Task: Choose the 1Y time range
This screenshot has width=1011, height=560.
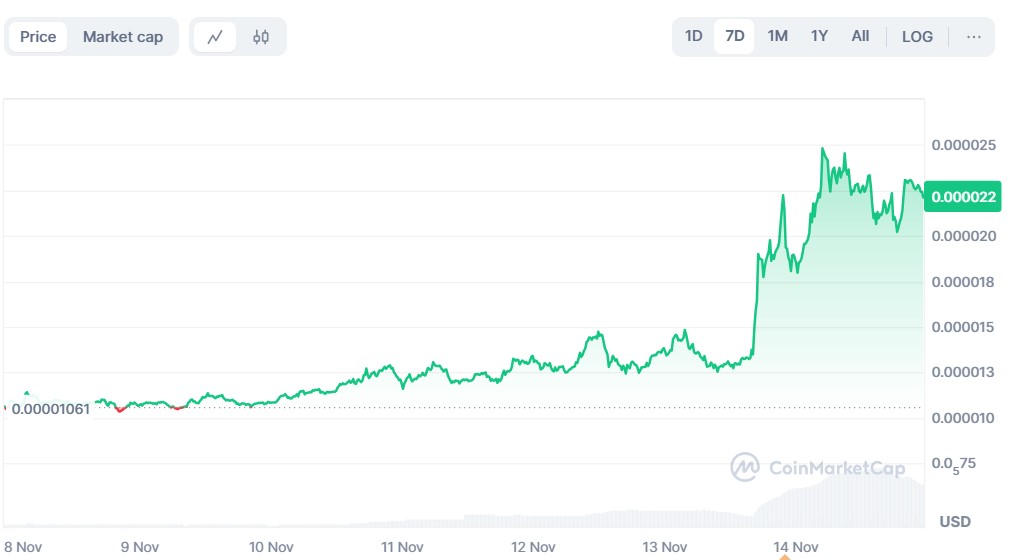Action: 819,37
